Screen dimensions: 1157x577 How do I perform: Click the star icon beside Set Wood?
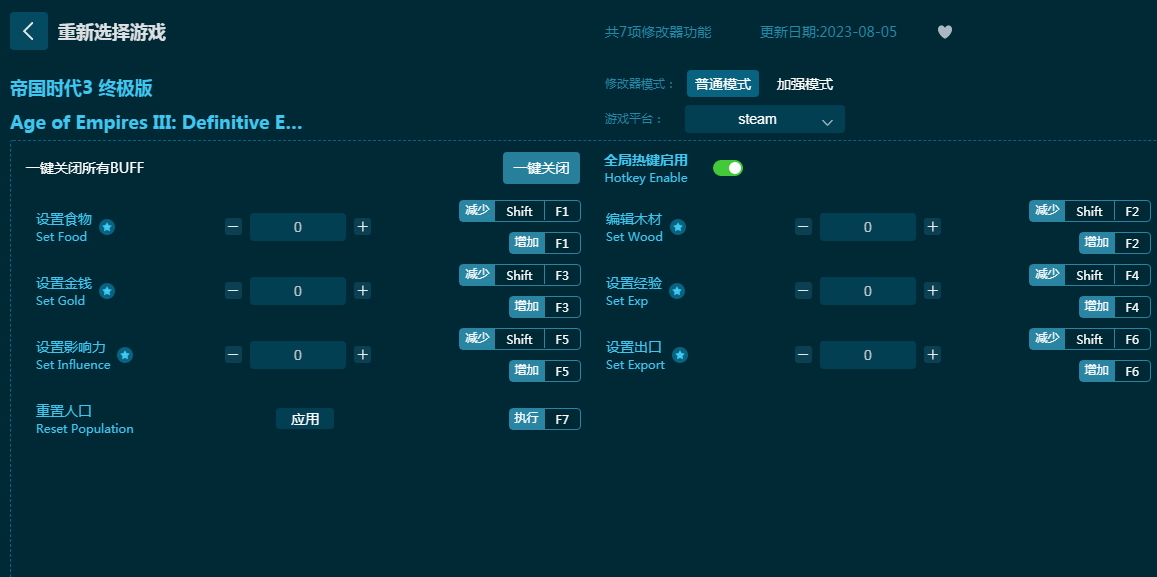click(x=678, y=227)
